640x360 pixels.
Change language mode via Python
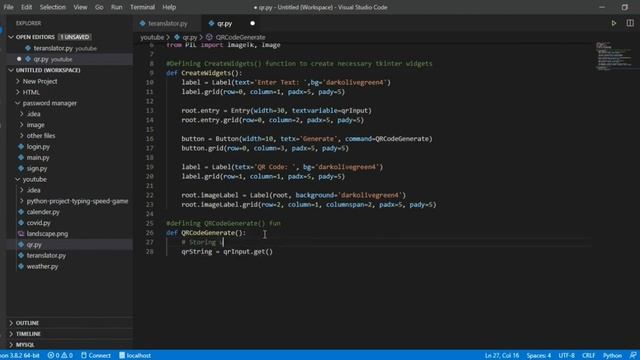(x=612, y=356)
